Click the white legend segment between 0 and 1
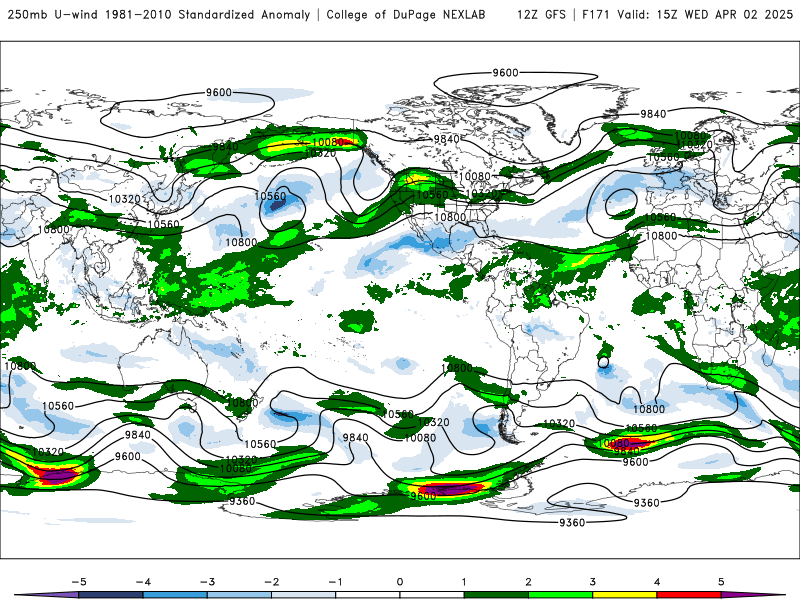The height and width of the screenshot is (600, 800). click(x=432, y=595)
